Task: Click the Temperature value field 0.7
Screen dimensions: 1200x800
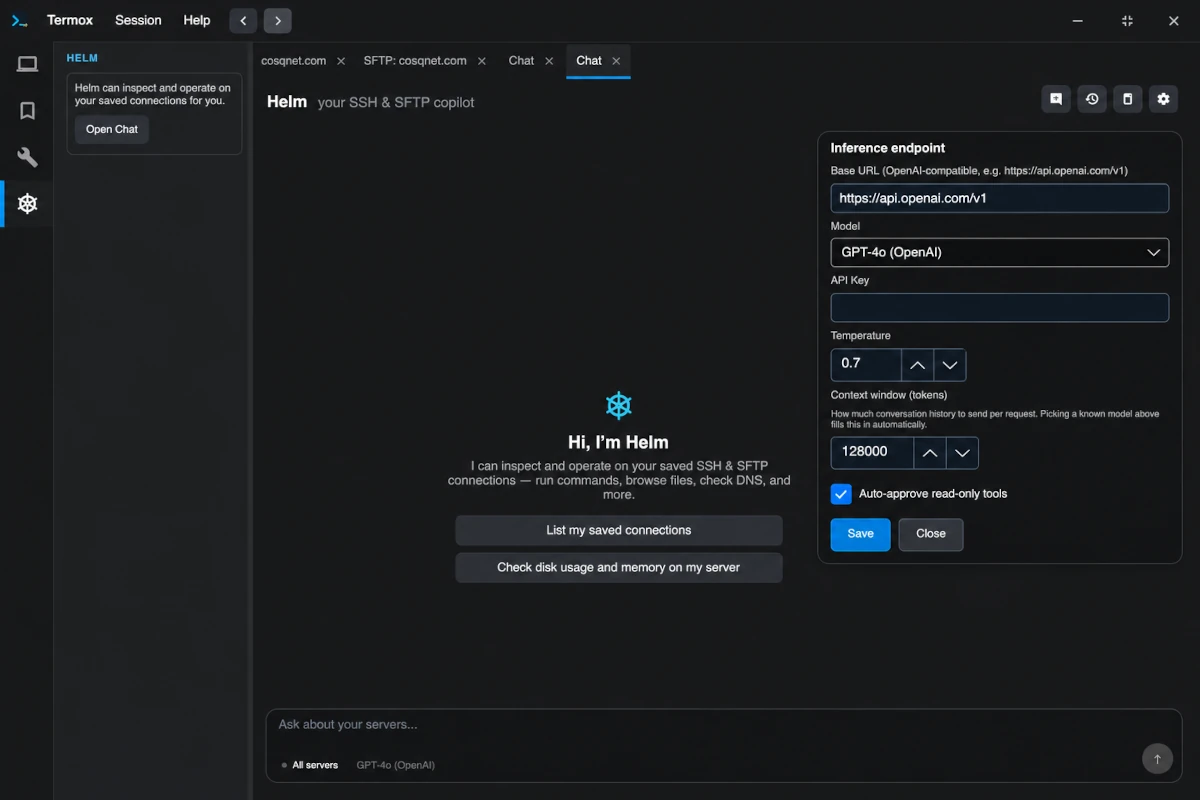Action: (x=866, y=365)
